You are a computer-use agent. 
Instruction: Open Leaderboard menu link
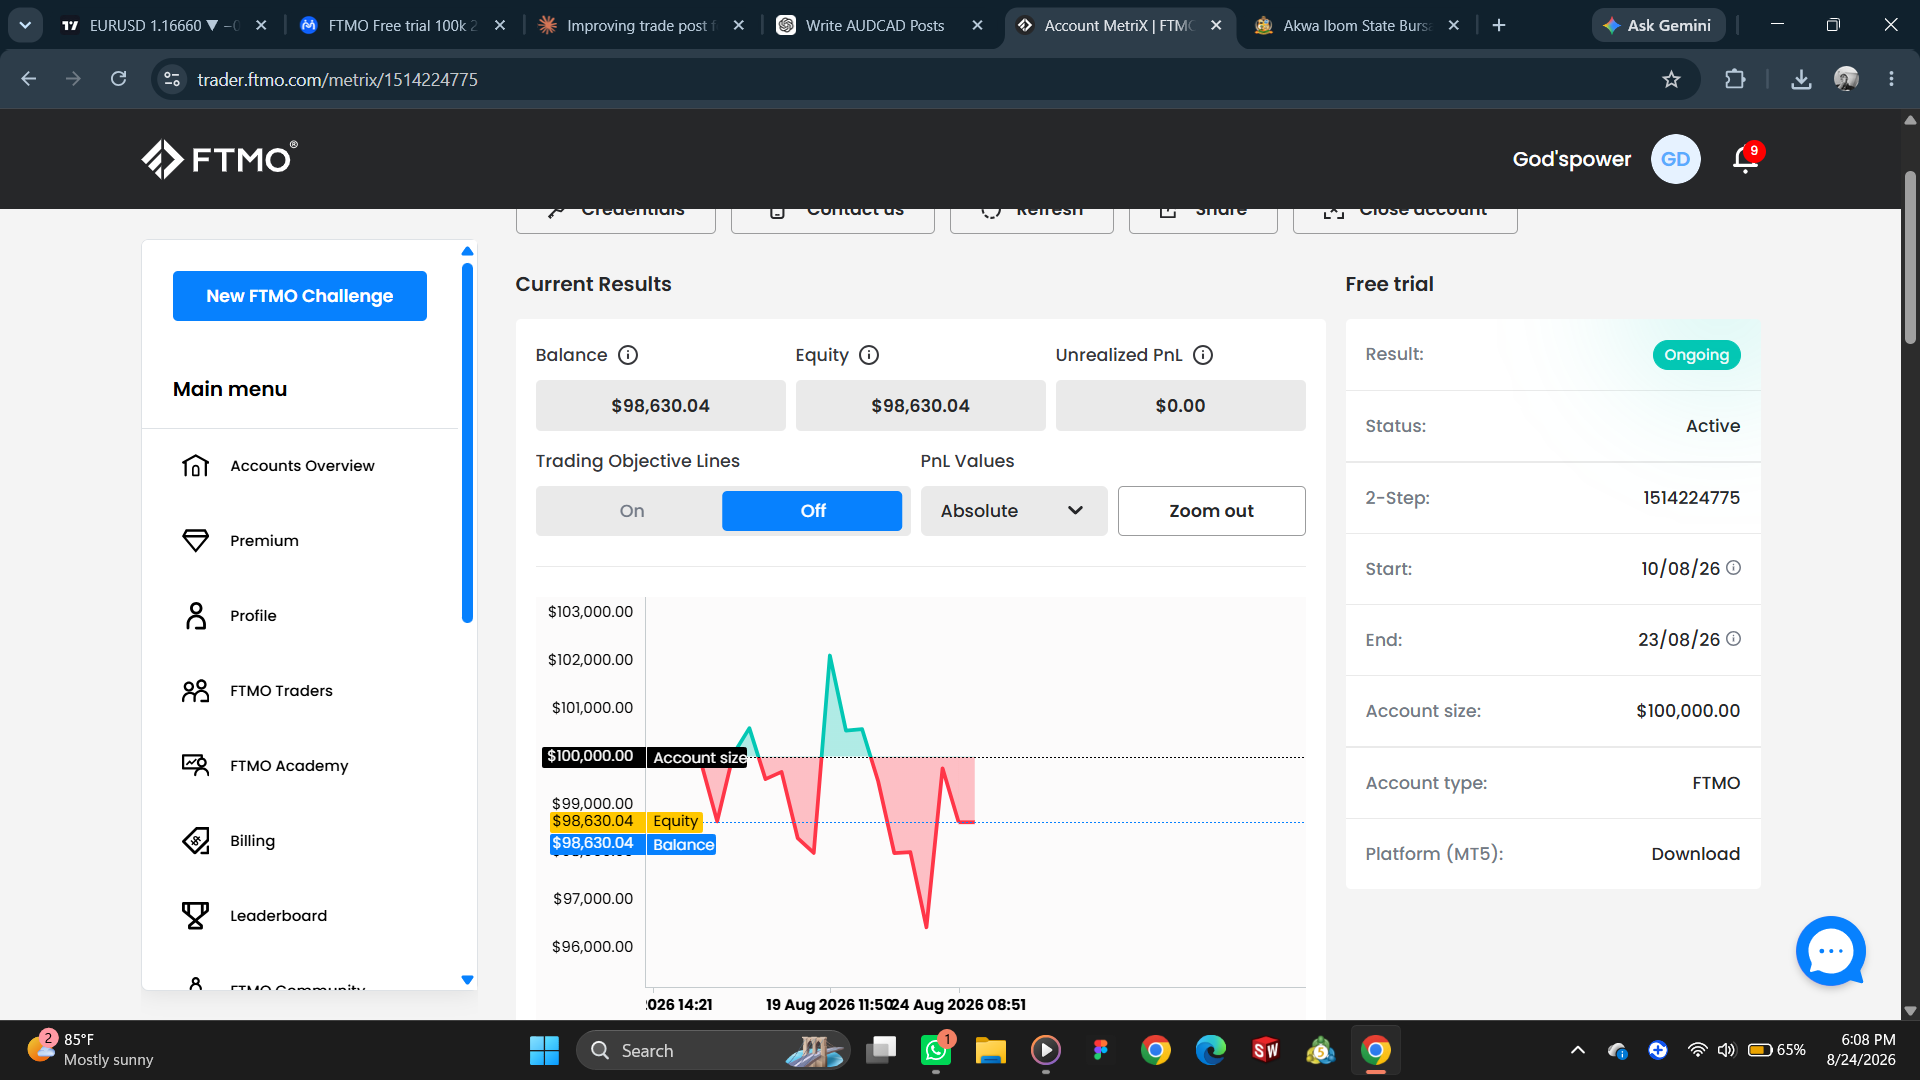click(x=278, y=916)
